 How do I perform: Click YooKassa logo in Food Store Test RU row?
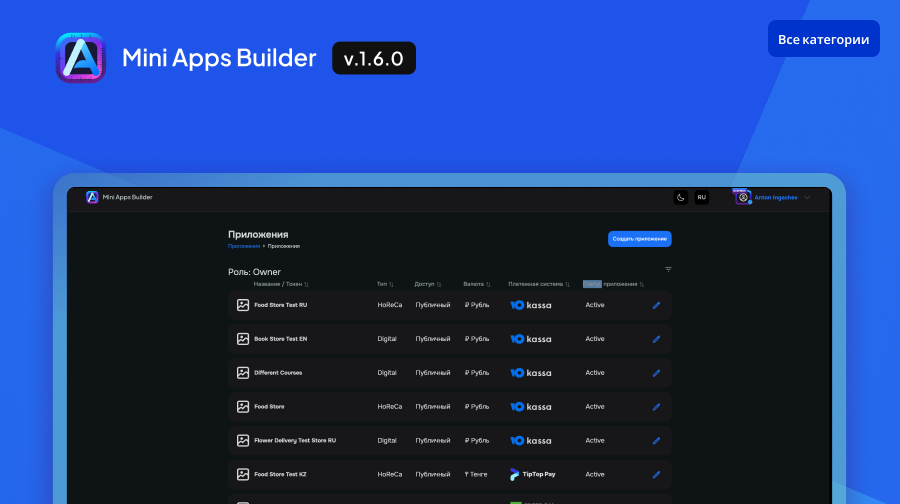[531, 305]
